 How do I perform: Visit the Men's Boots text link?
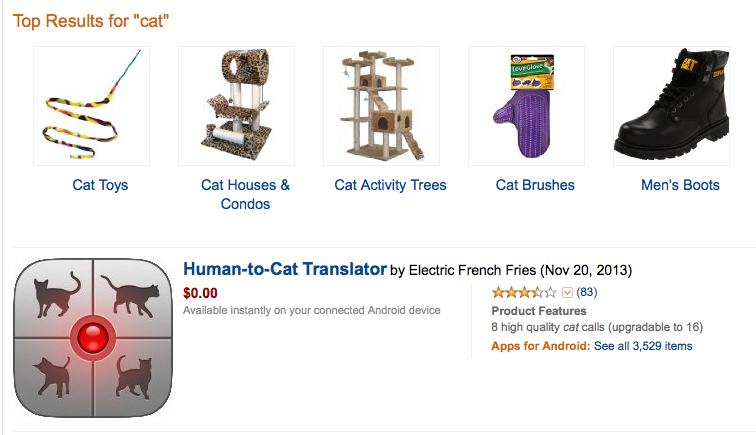coord(680,185)
